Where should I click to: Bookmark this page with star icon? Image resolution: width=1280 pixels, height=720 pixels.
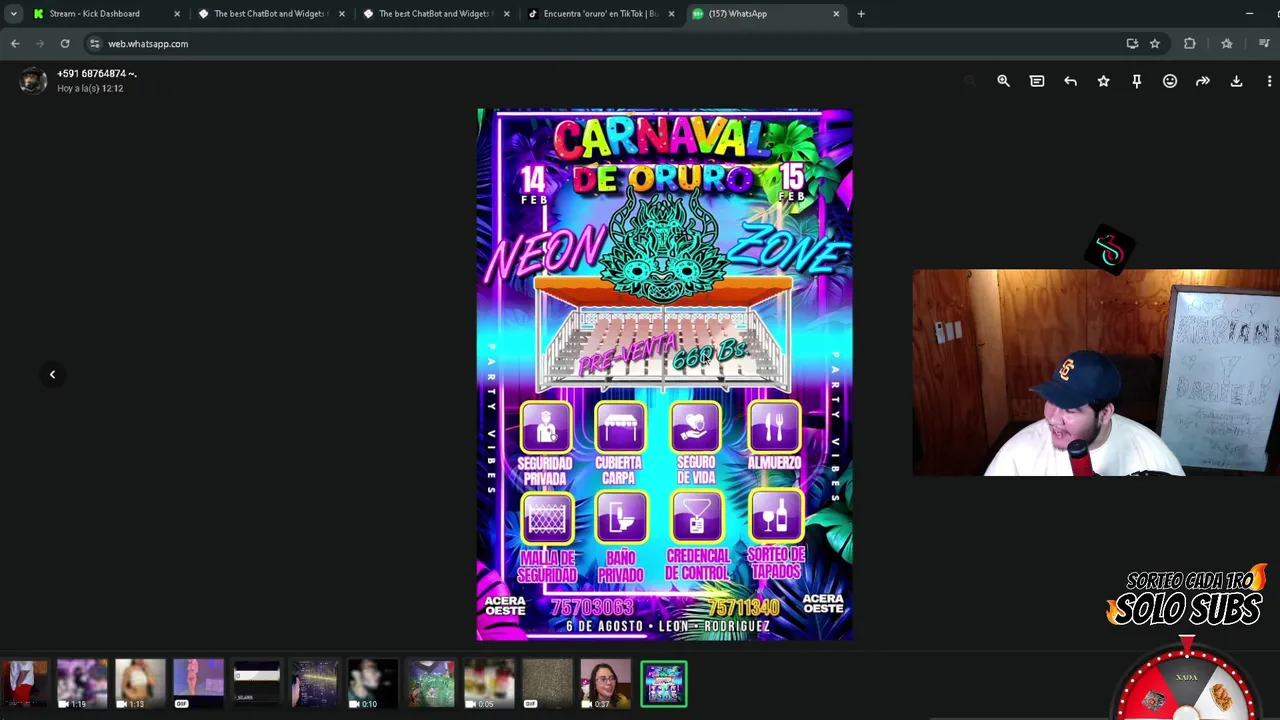pos(1155,43)
